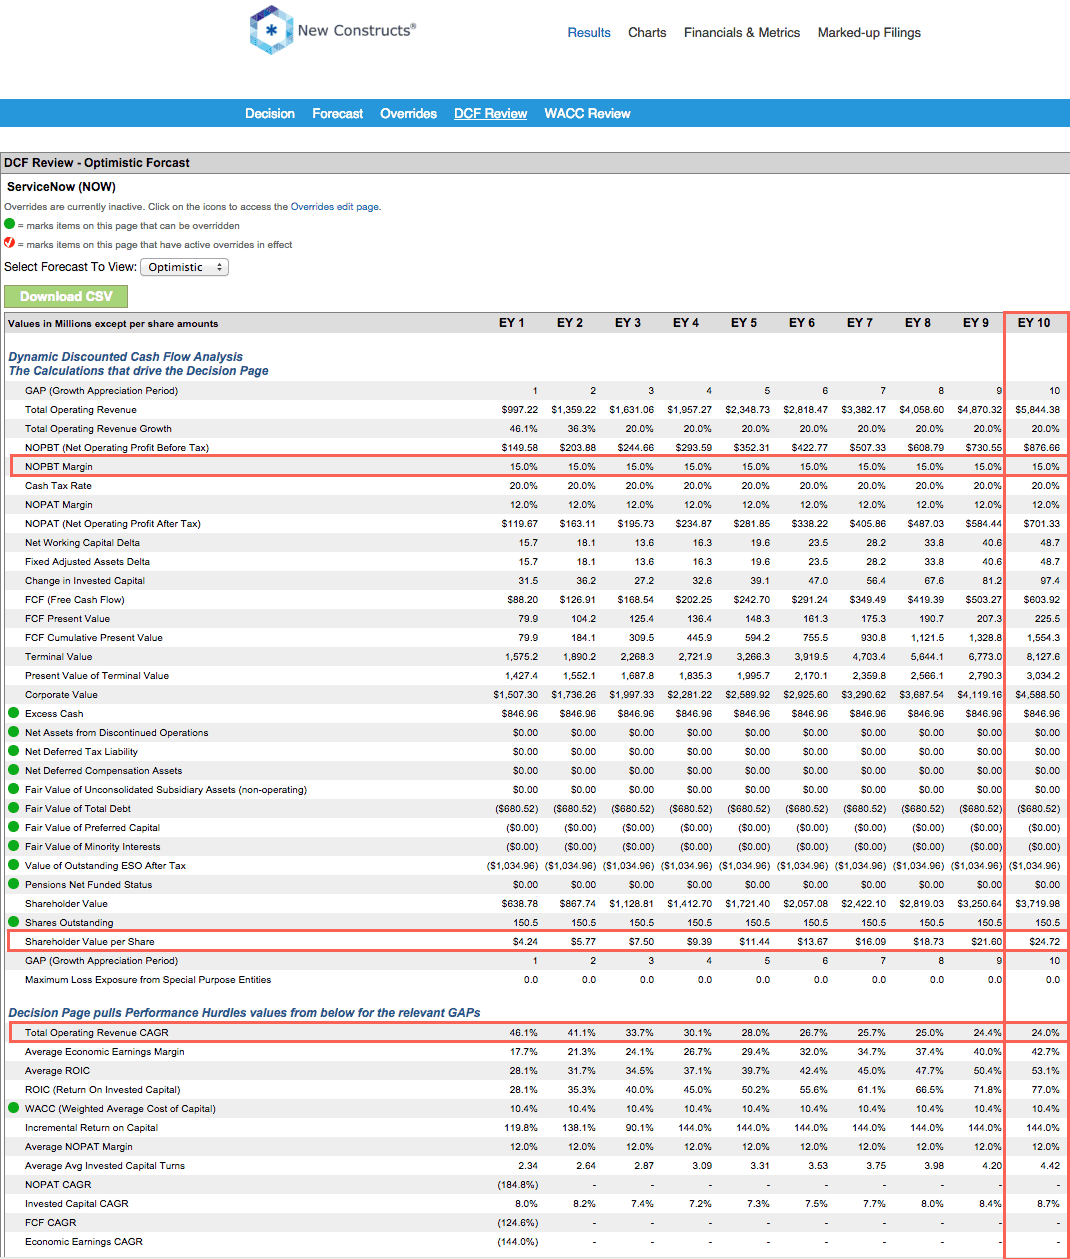
Task: Click the red legend icon for active overrides
Action: click(10, 243)
